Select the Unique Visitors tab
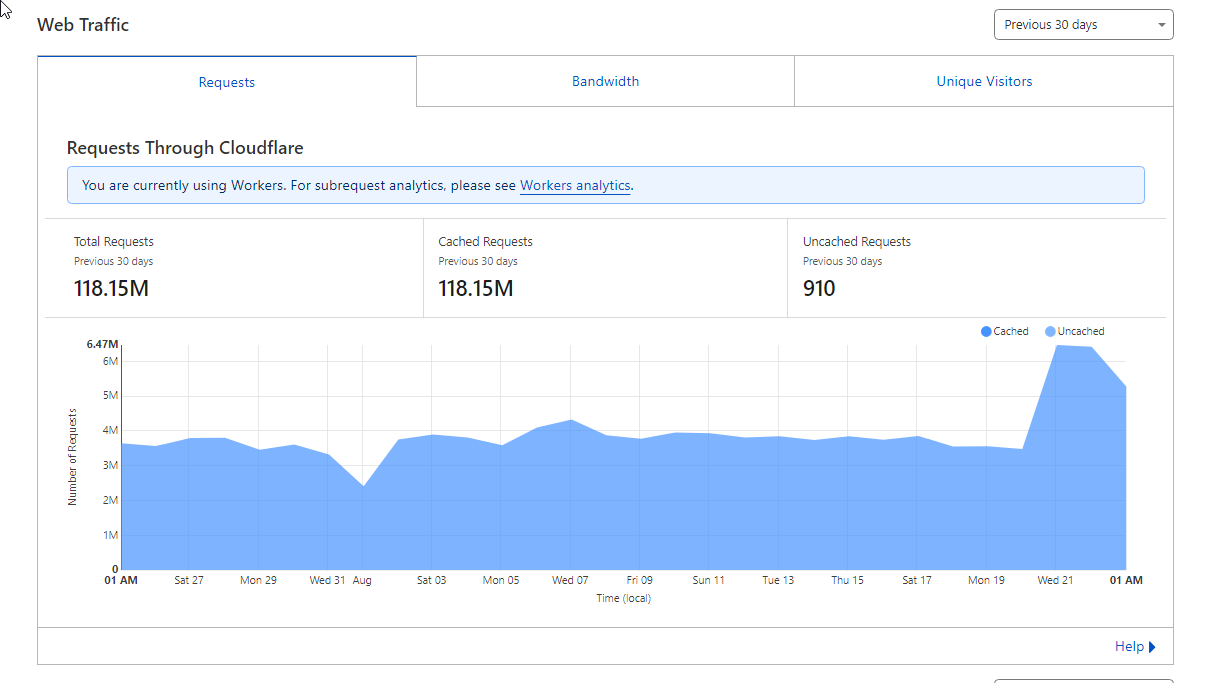 click(984, 81)
